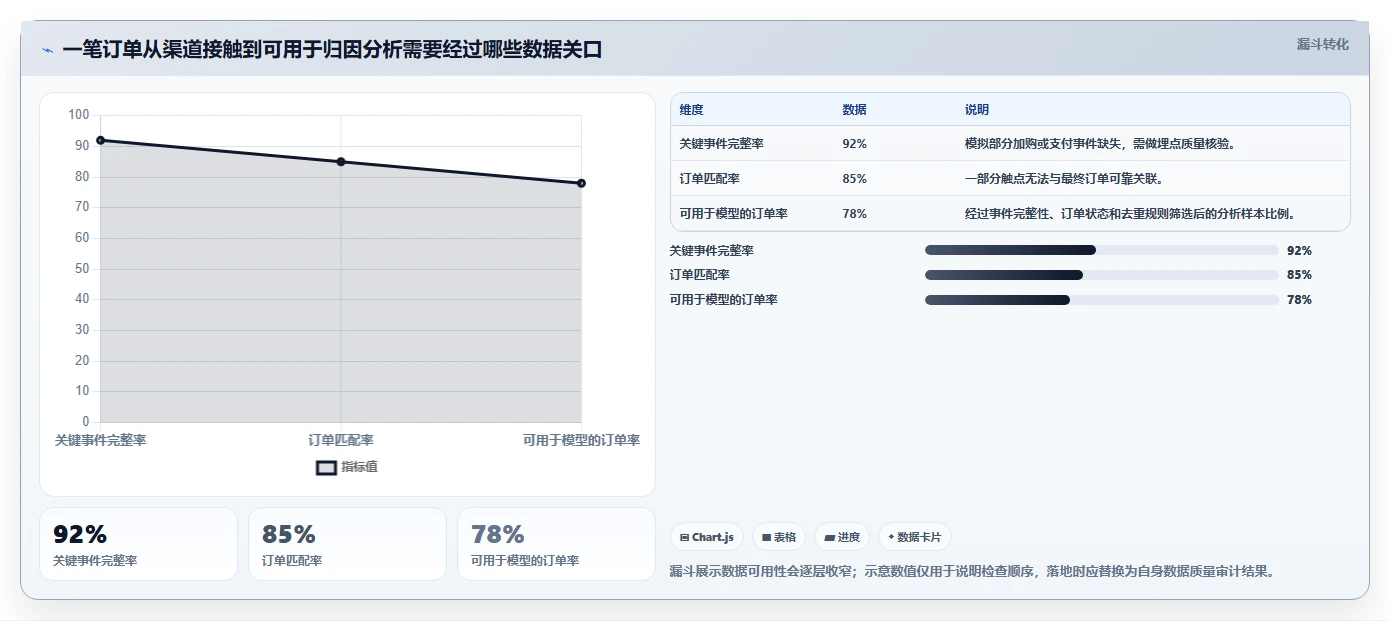
Task: Click the 100 y-axis tick label
Action: tap(78, 115)
